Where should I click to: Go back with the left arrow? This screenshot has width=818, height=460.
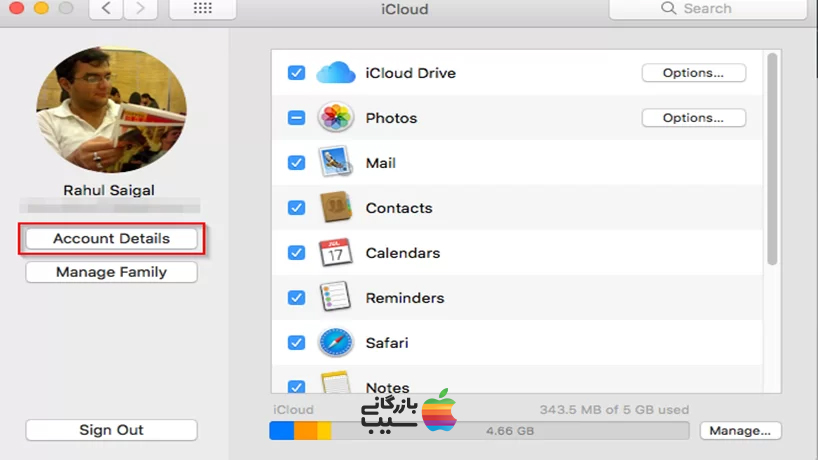pos(106,8)
